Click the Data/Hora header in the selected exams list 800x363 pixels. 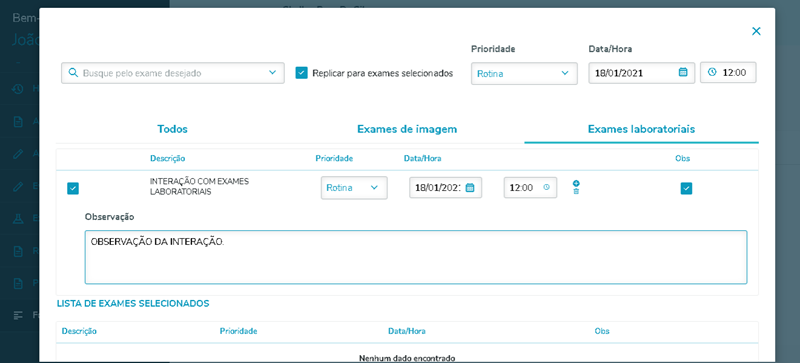(407, 331)
